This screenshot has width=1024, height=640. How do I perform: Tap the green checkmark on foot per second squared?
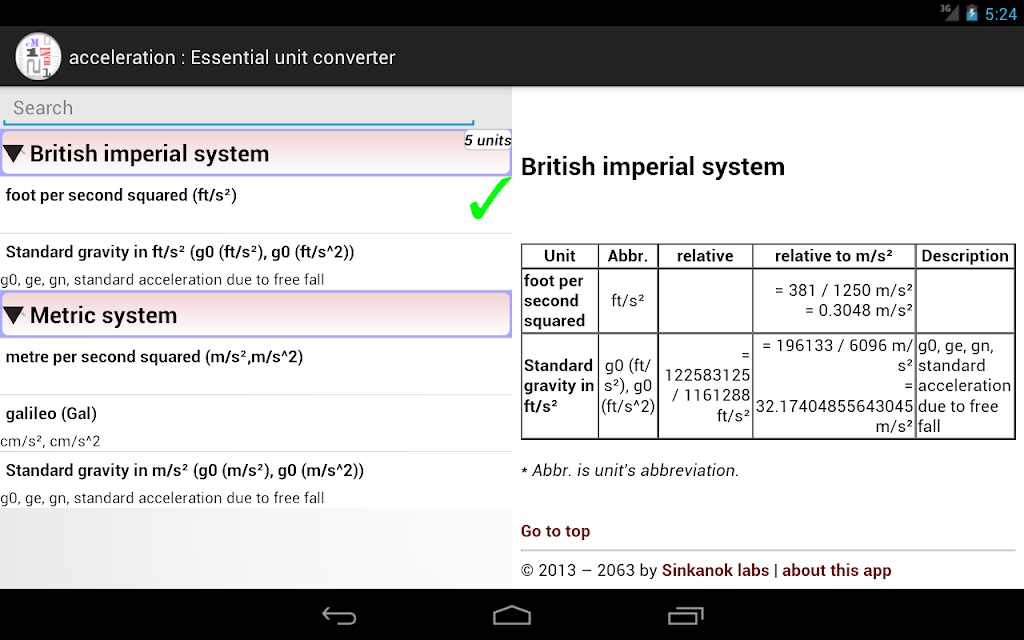point(490,199)
